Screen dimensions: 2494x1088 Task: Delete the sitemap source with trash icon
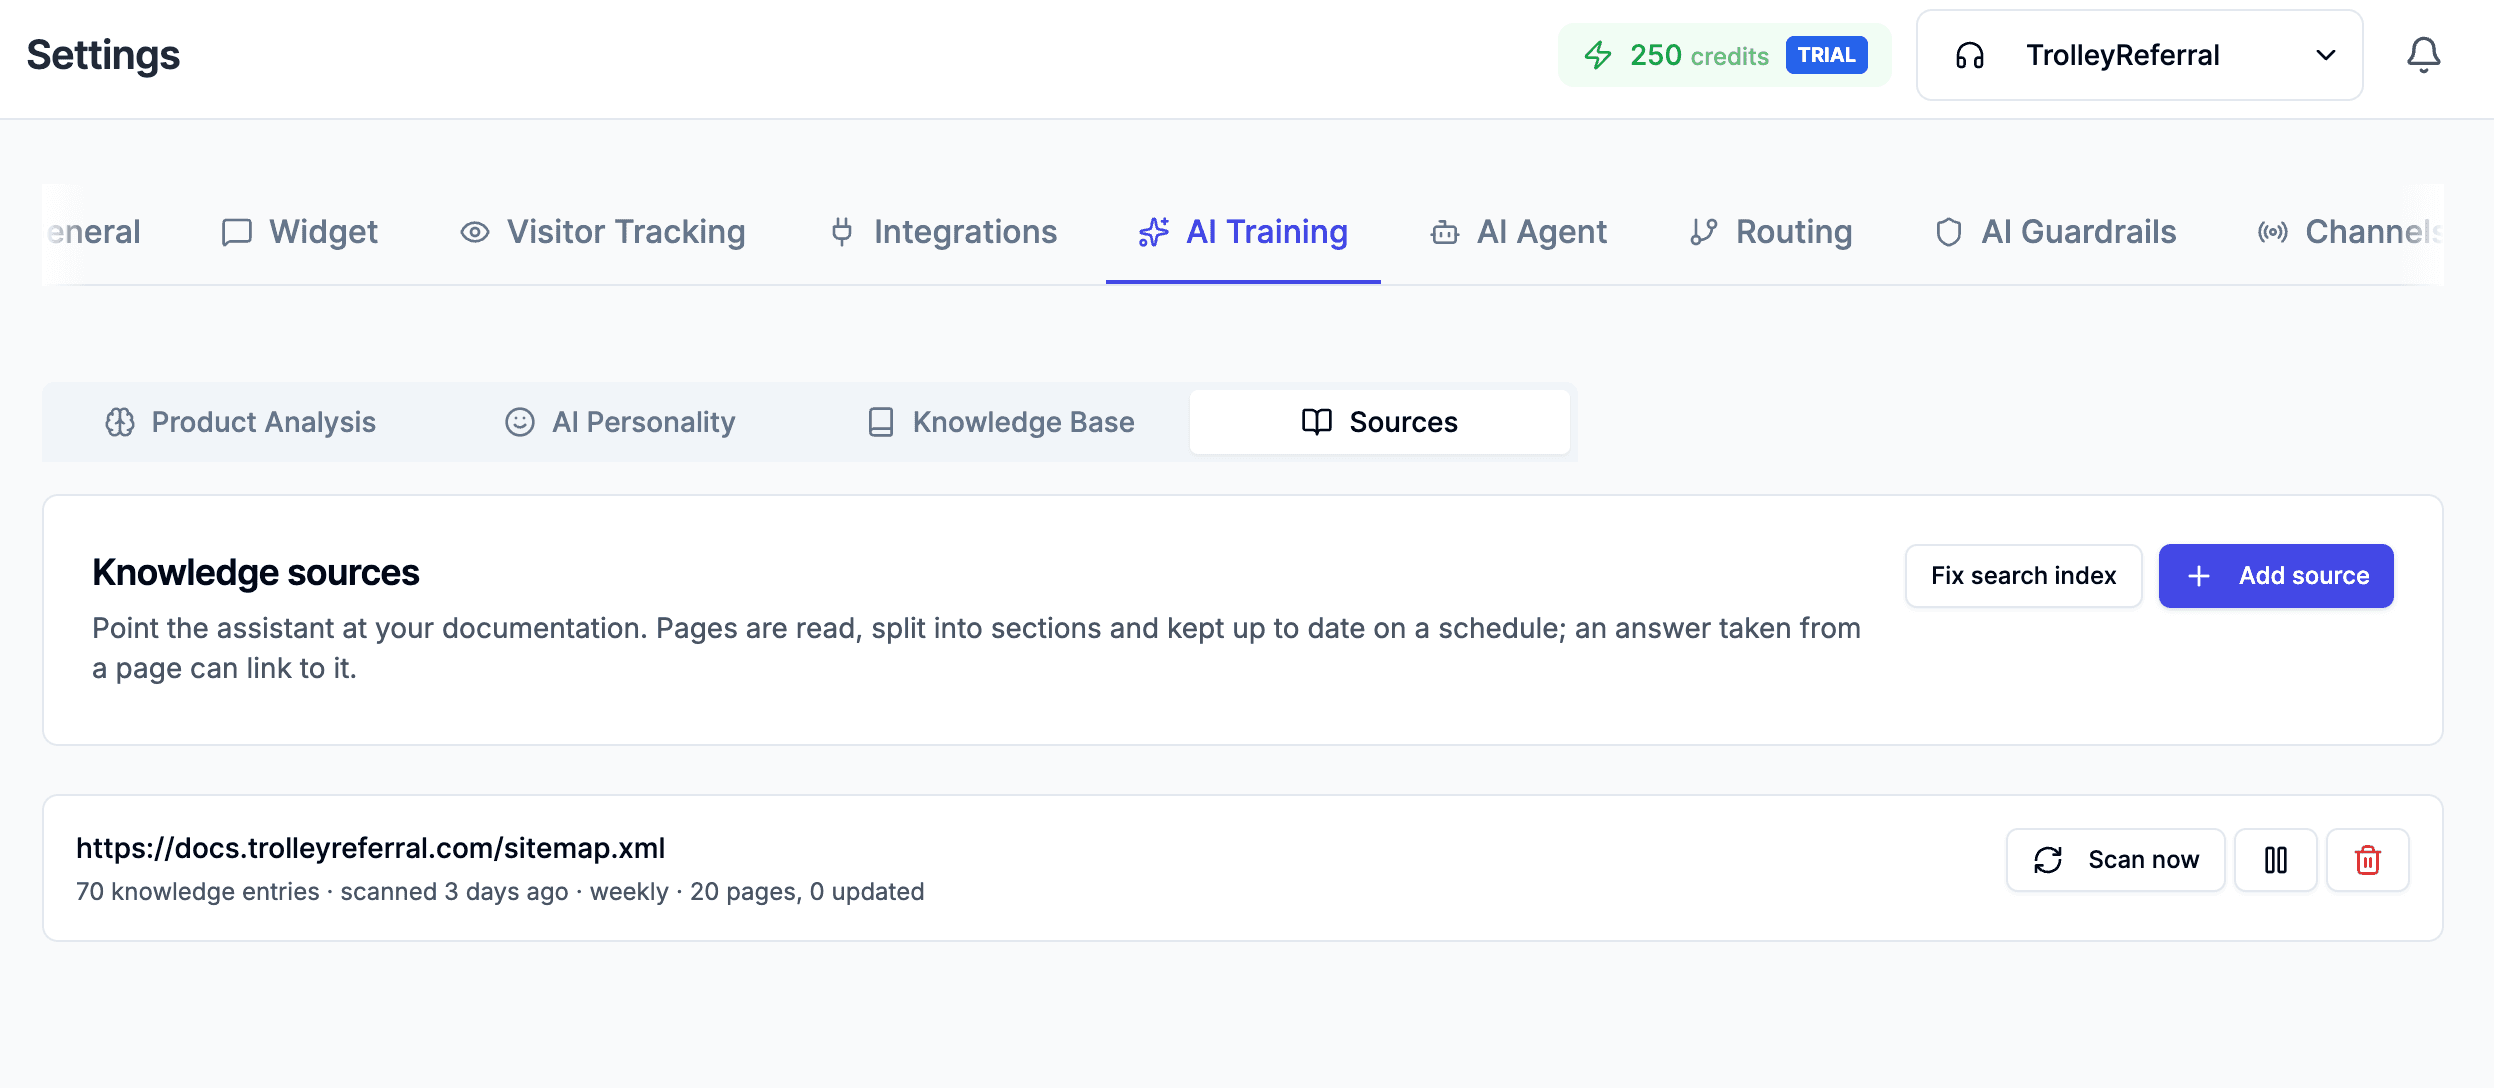pyautogui.click(x=2367, y=860)
